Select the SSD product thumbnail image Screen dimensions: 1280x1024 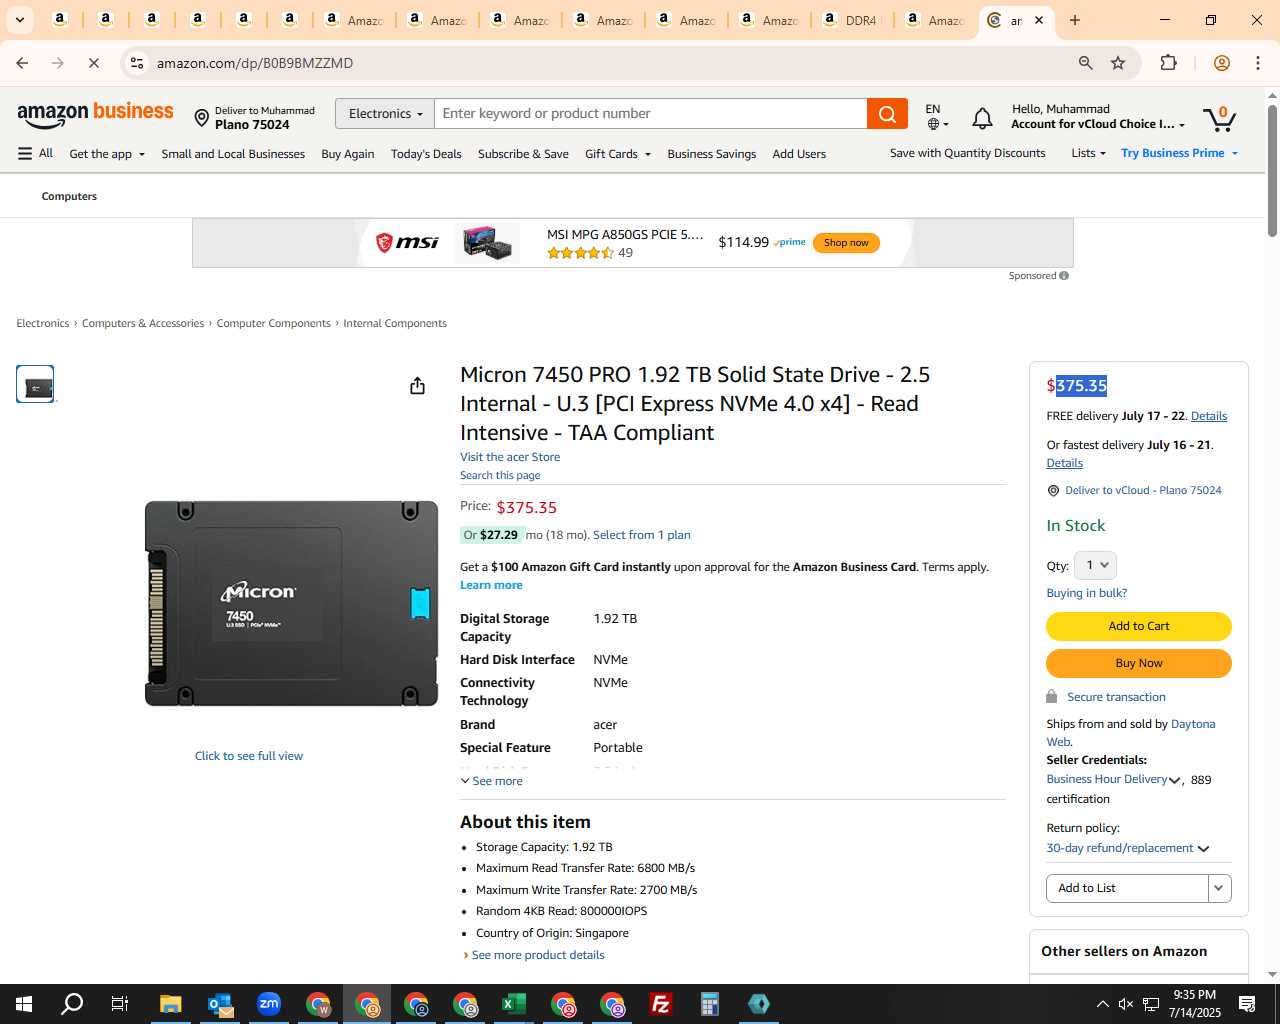pos(35,385)
